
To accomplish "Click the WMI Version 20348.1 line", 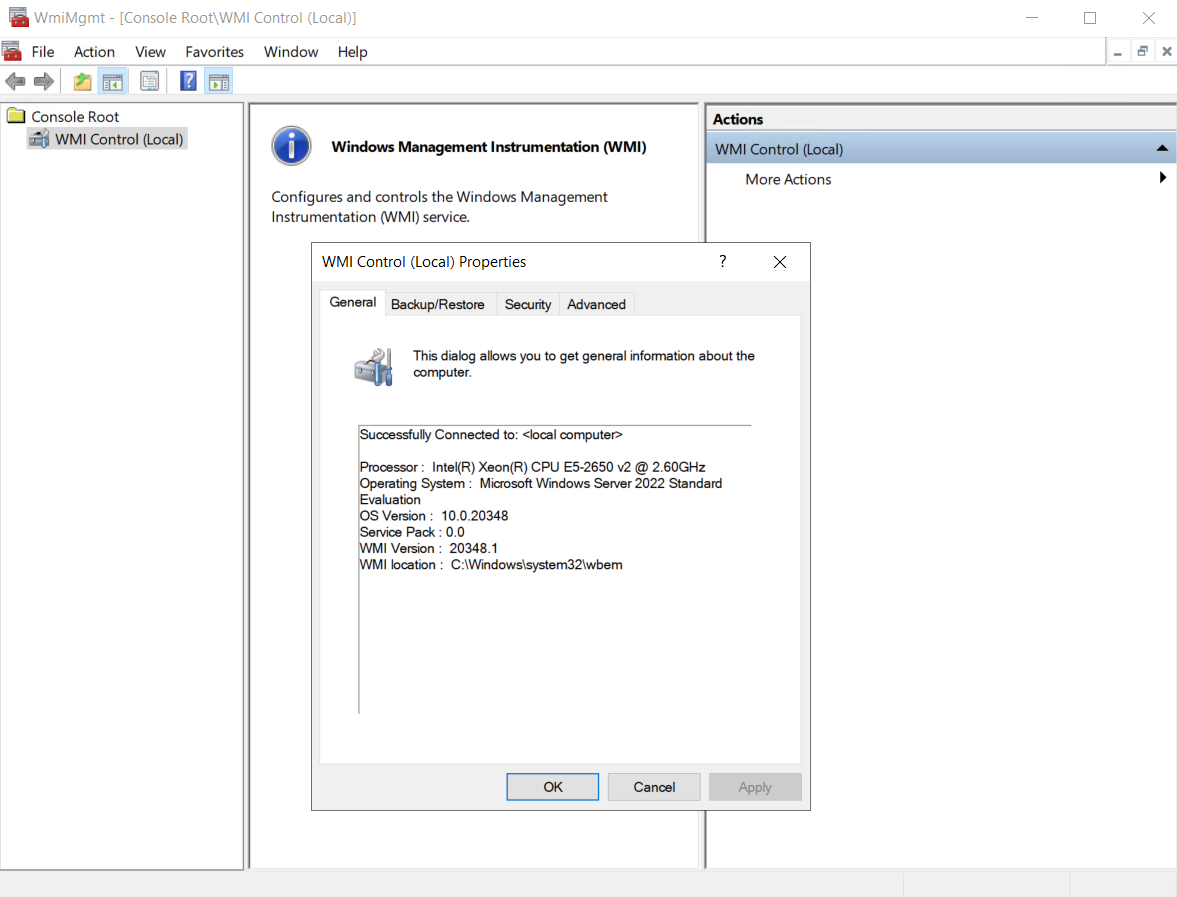I will [429, 549].
